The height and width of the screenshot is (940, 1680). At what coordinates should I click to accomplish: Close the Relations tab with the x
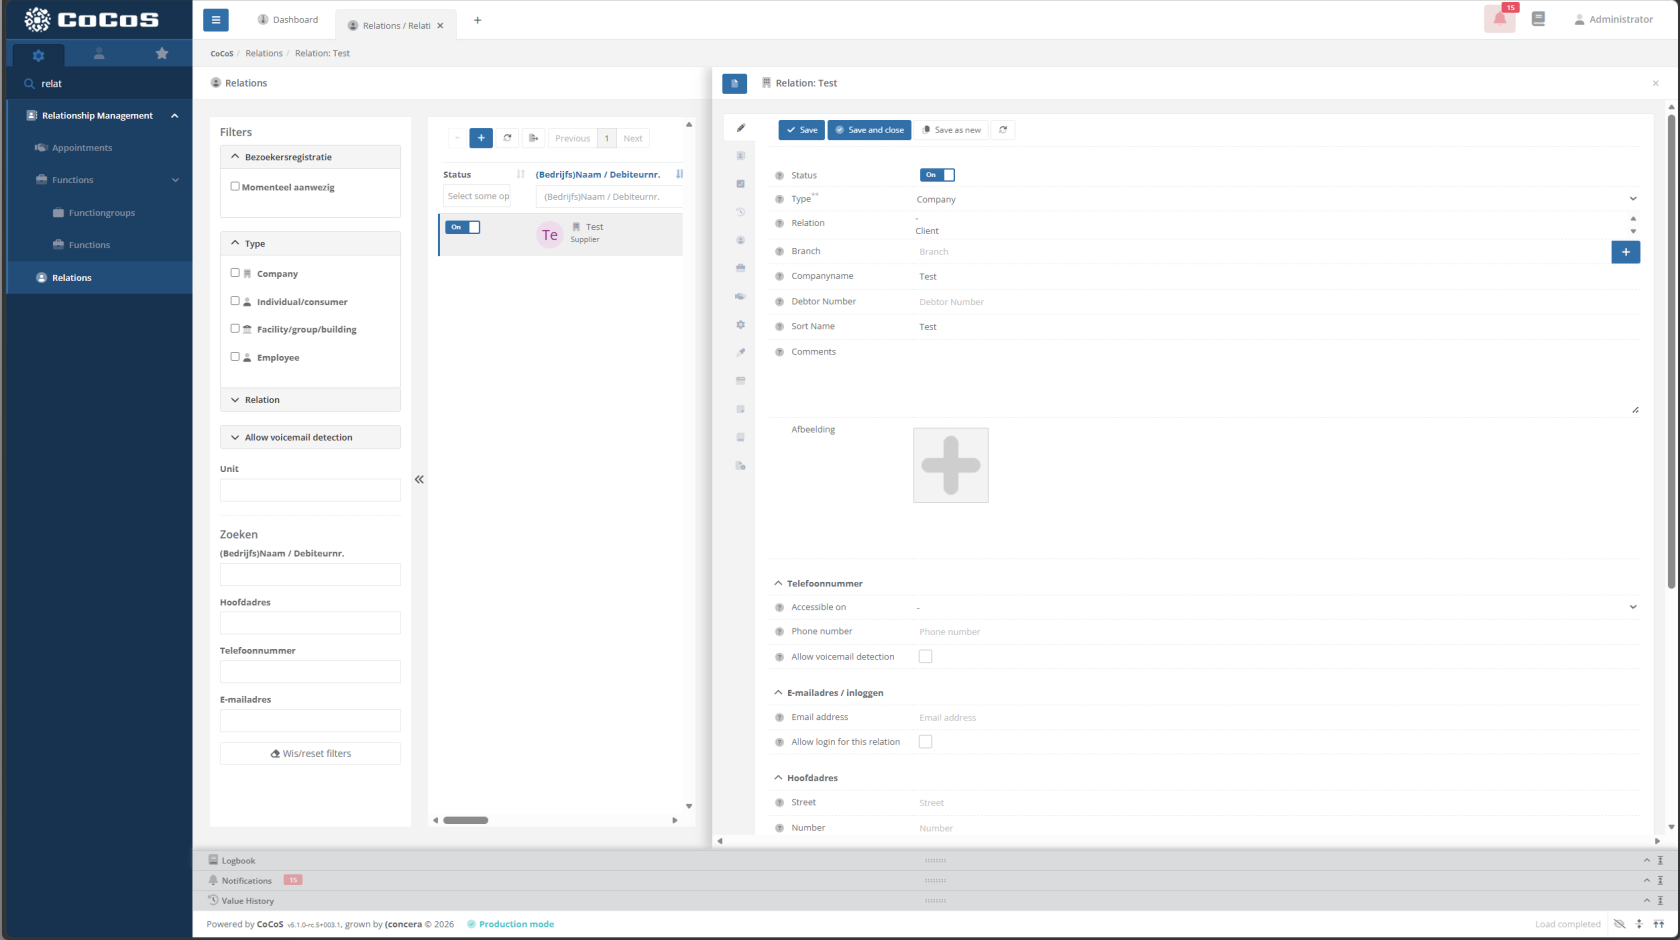[x=440, y=26]
